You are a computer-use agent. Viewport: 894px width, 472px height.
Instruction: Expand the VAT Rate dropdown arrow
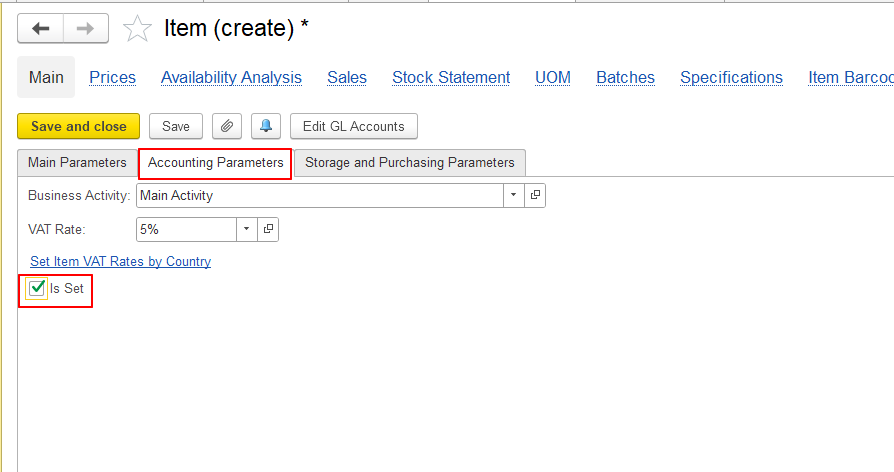click(x=246, y=229)
